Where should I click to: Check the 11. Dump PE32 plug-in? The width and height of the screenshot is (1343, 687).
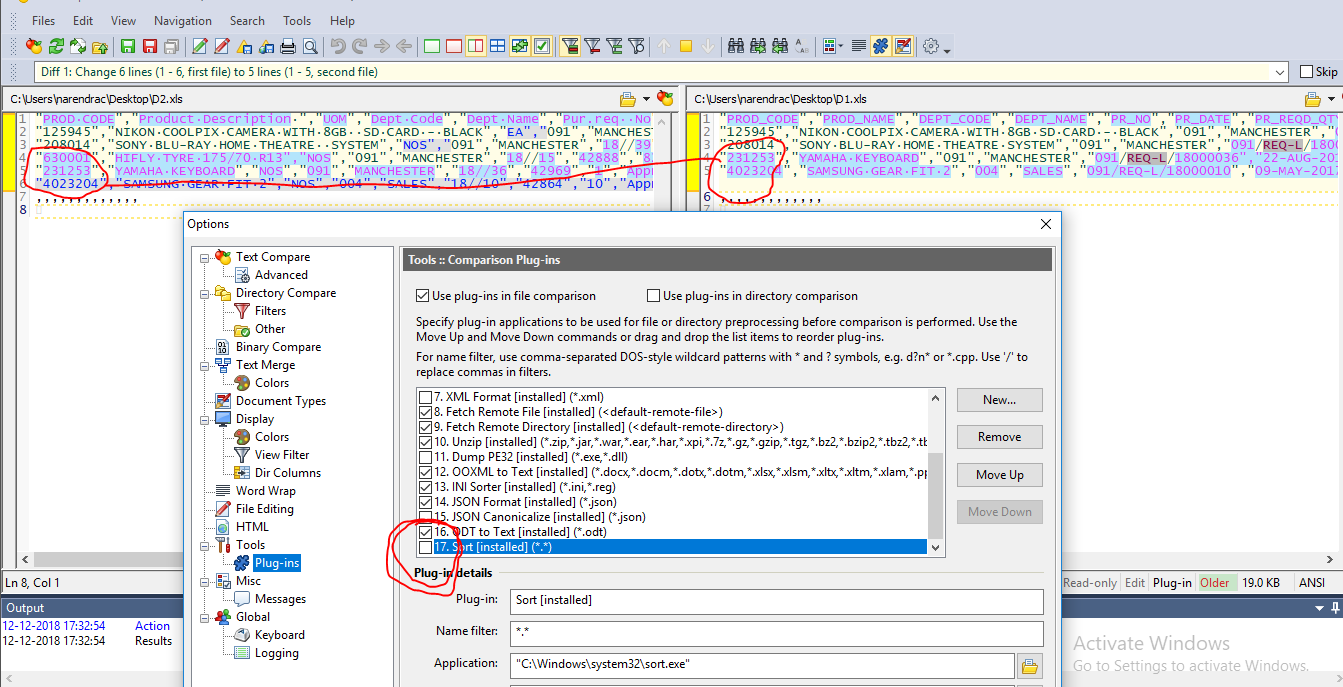(x=426, y=457)
